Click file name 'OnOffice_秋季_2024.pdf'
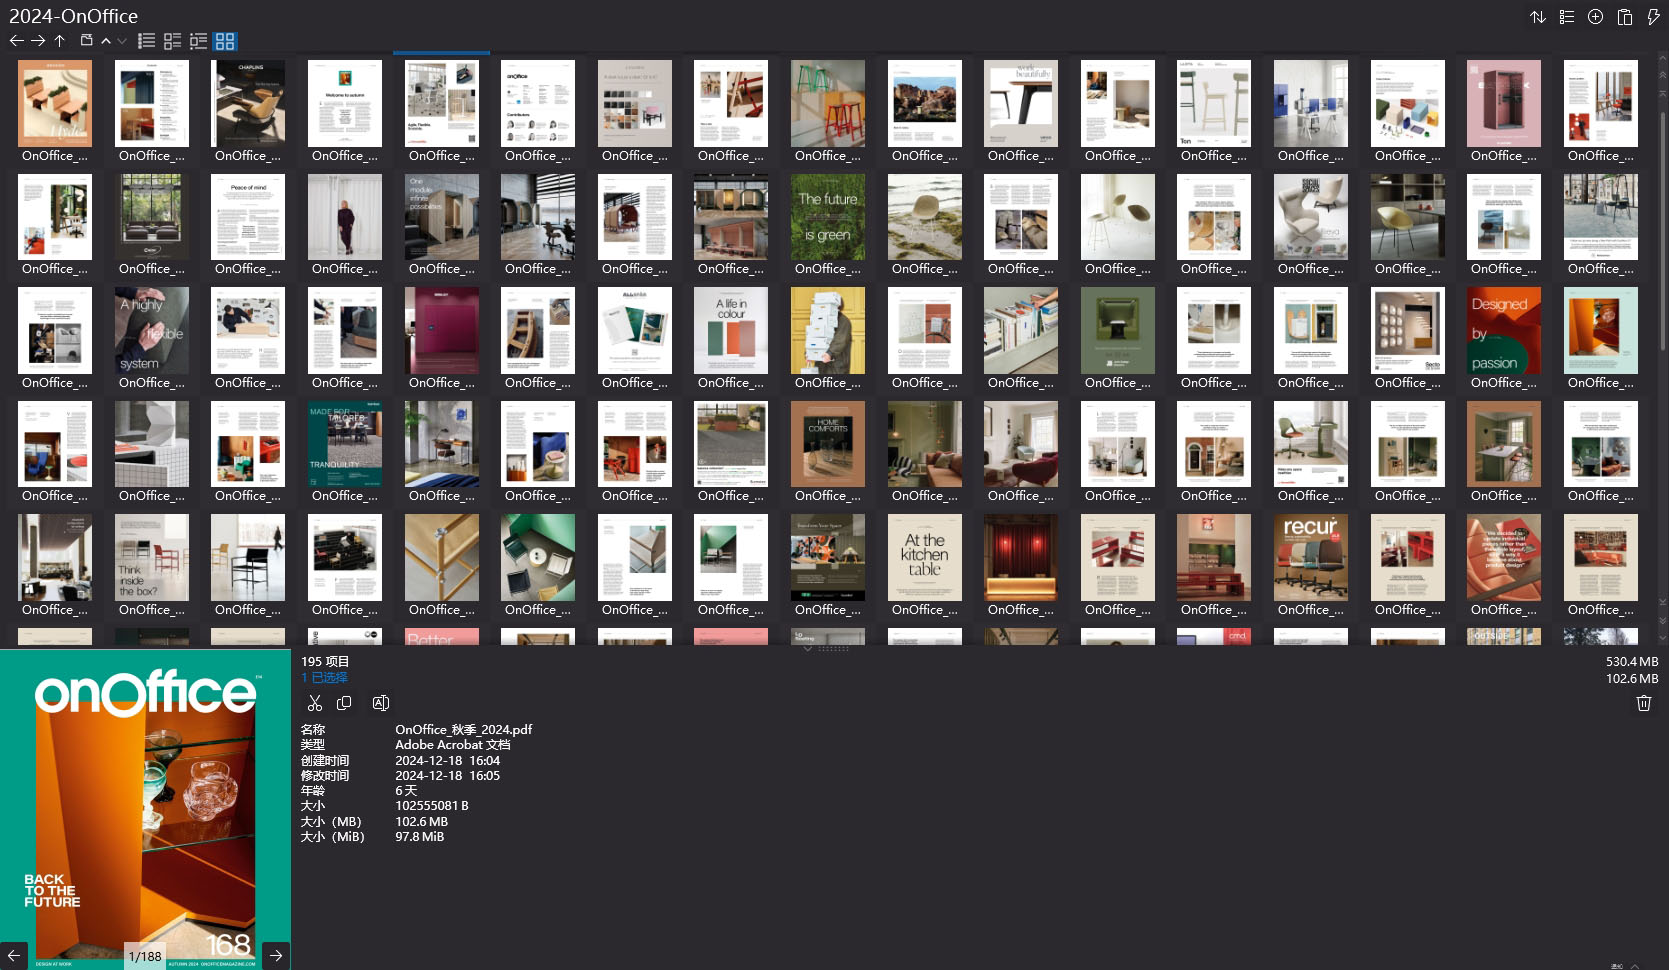 (x=464, y=730)
